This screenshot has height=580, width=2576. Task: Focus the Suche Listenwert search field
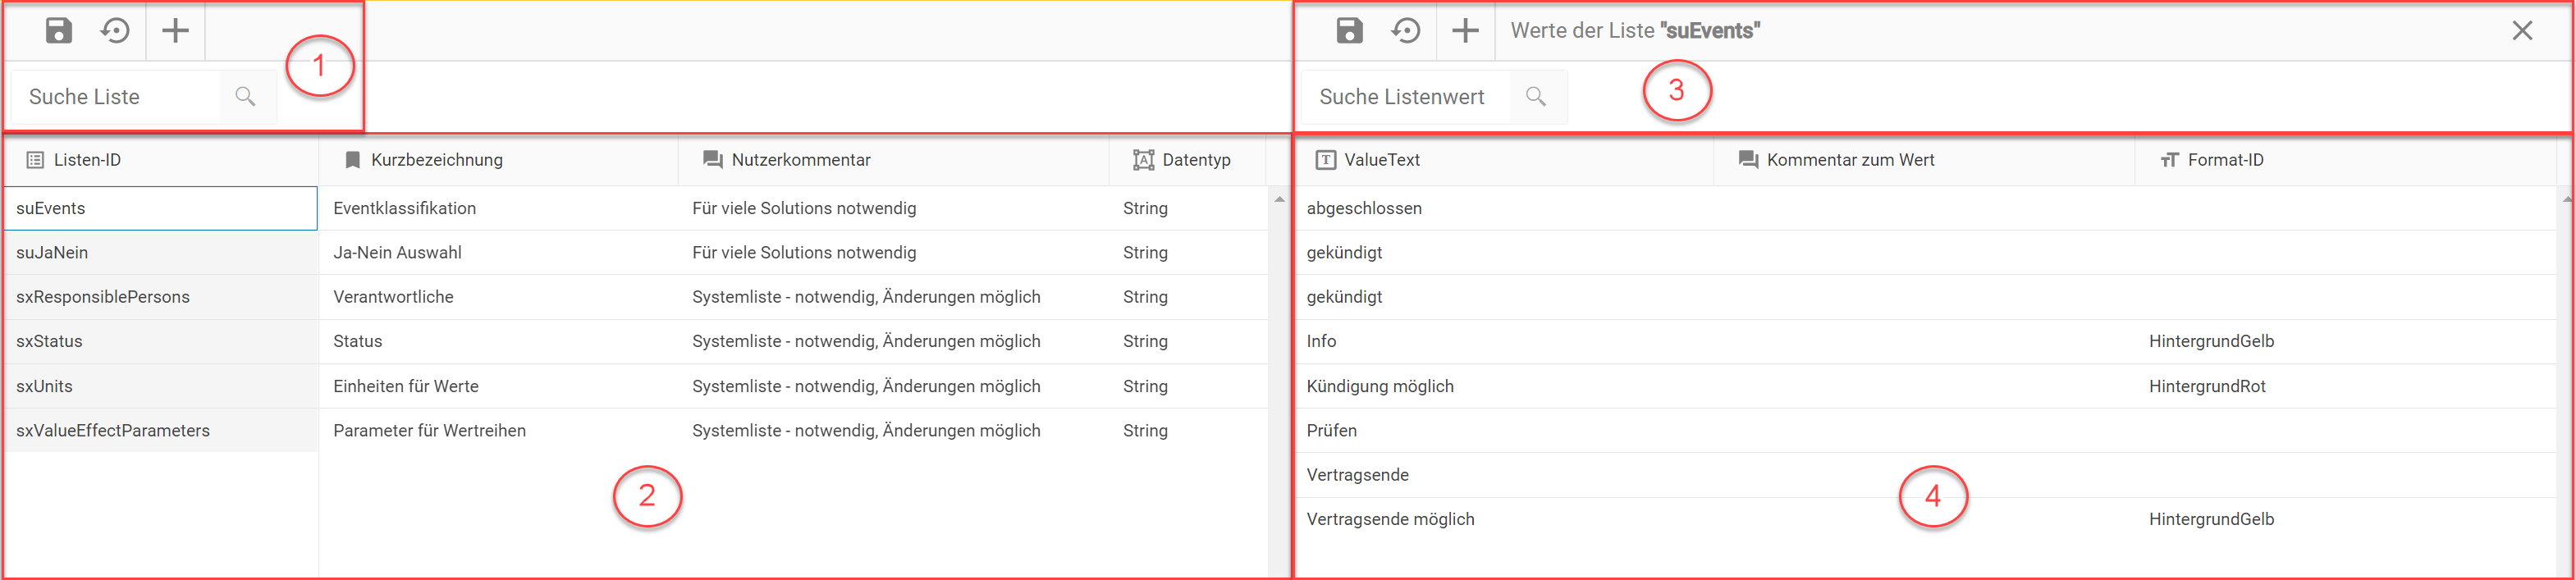coord(1405,97)
